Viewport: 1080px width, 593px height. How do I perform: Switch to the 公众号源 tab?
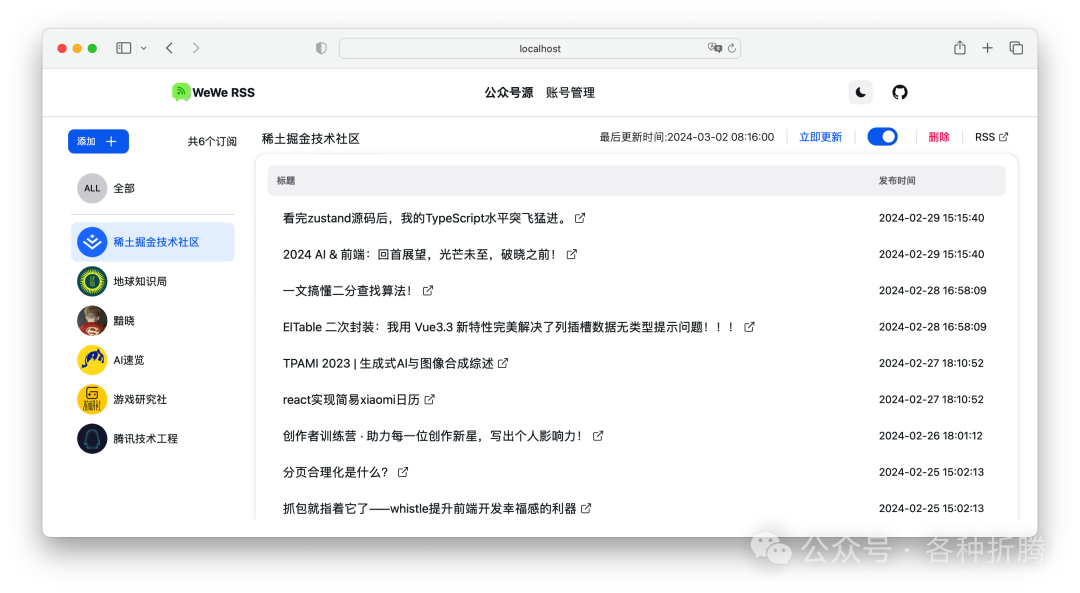click(x=508, y=92)
